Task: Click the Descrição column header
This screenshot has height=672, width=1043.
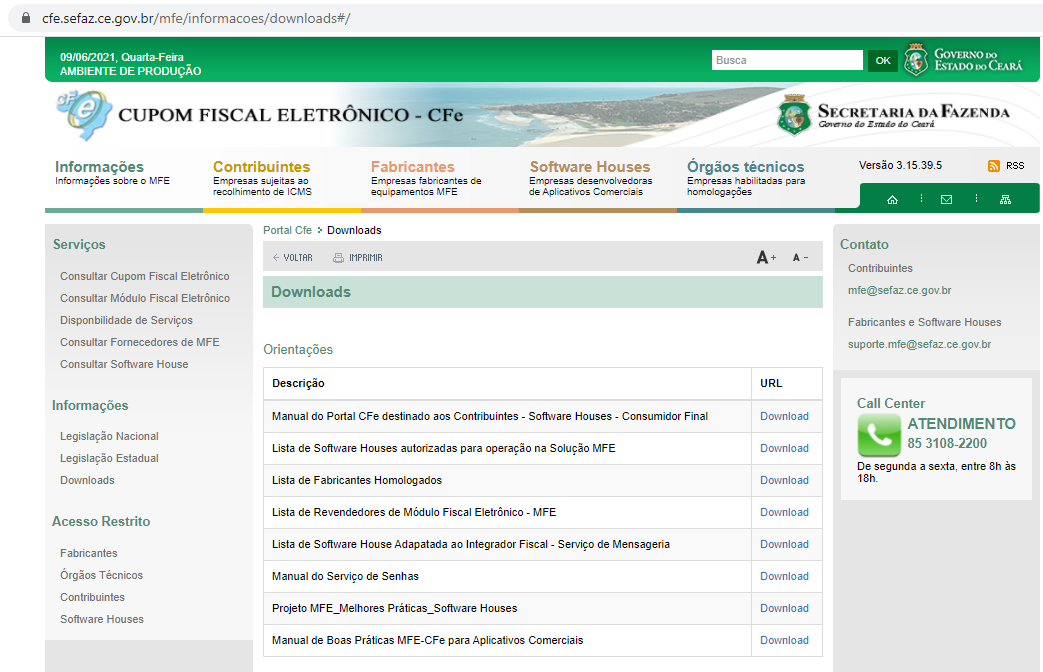Action: tap(298, 383)
